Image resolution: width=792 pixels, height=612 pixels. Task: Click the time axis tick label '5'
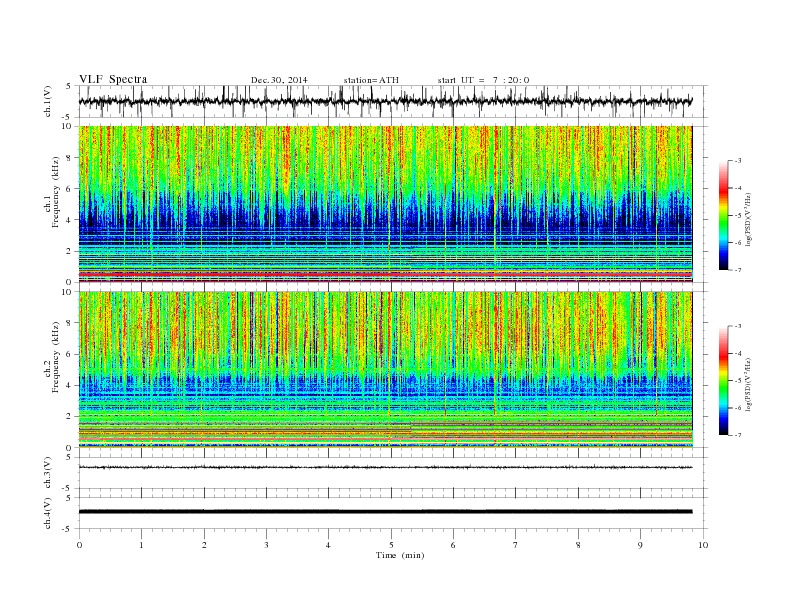[391, 545]
